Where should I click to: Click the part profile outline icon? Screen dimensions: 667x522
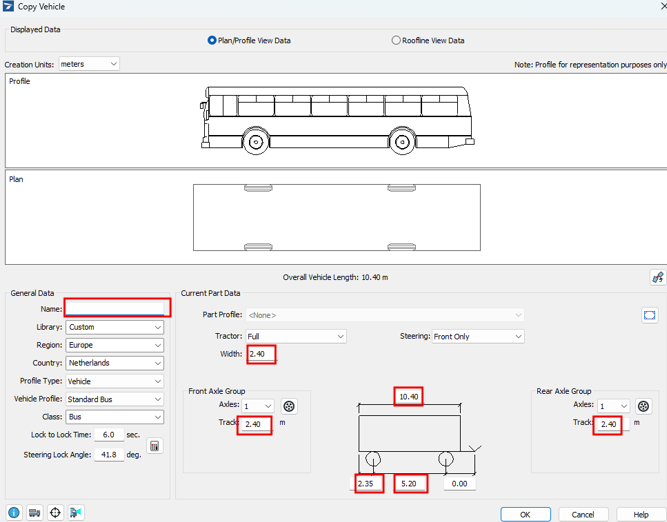[x=650, y=315]
